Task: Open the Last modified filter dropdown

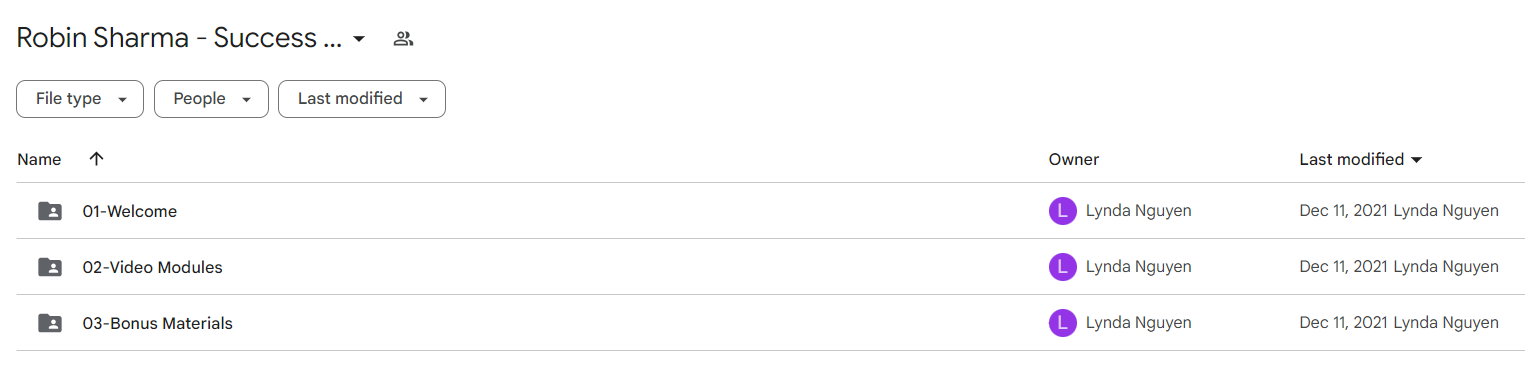Action: point(362,99)
